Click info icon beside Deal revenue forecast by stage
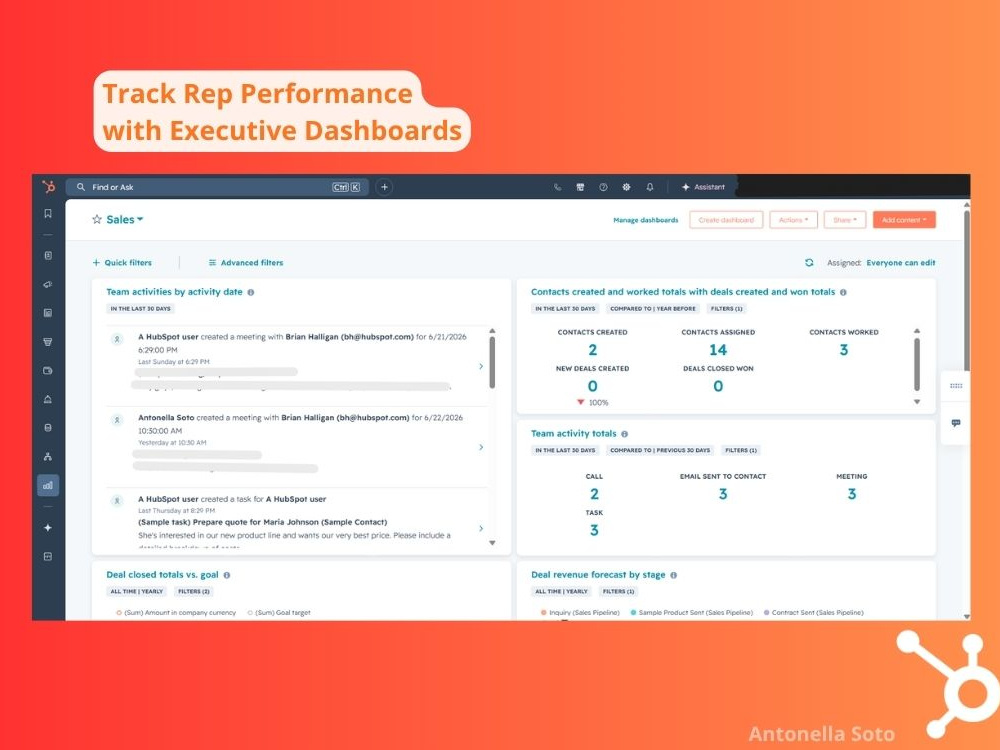This screenshot has height=750, width=1000. point(673,575)
